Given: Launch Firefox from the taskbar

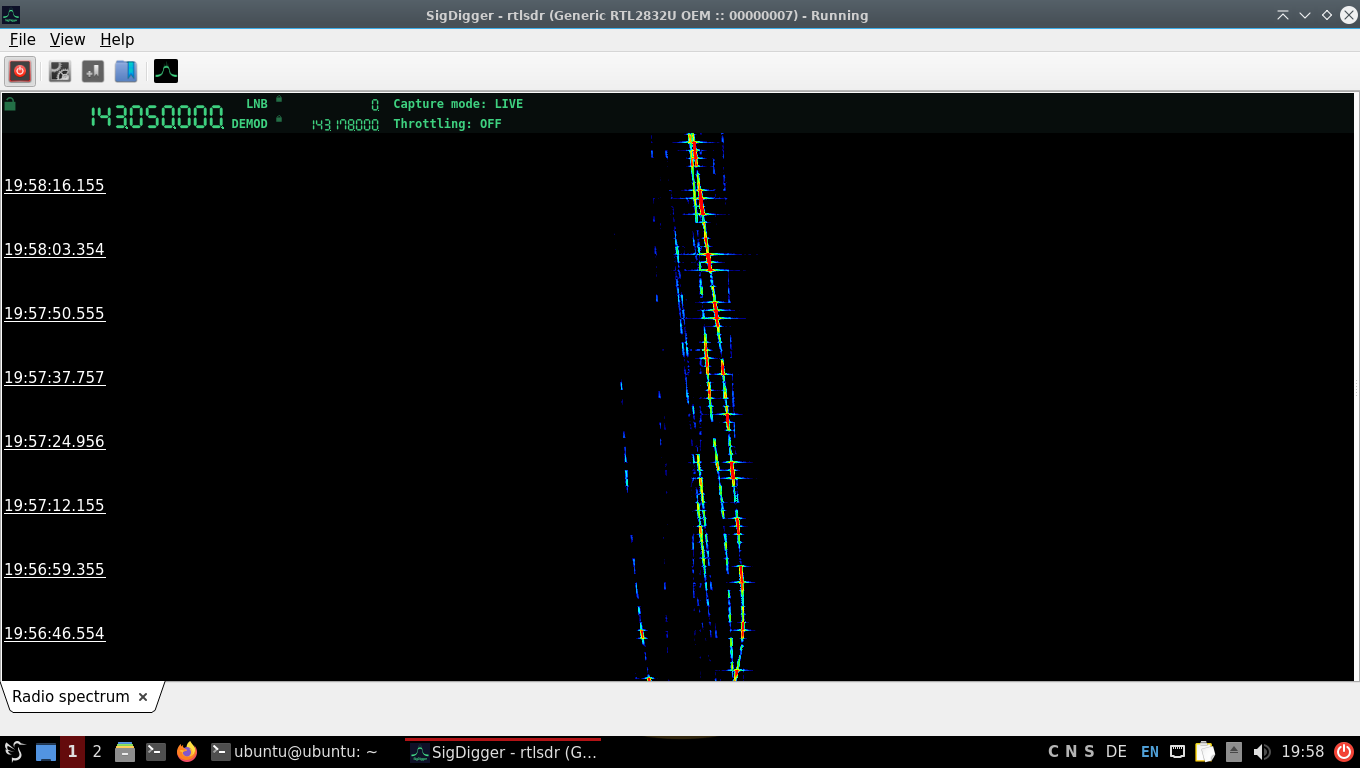Looking at the screenshot, I should coord(187,752).
